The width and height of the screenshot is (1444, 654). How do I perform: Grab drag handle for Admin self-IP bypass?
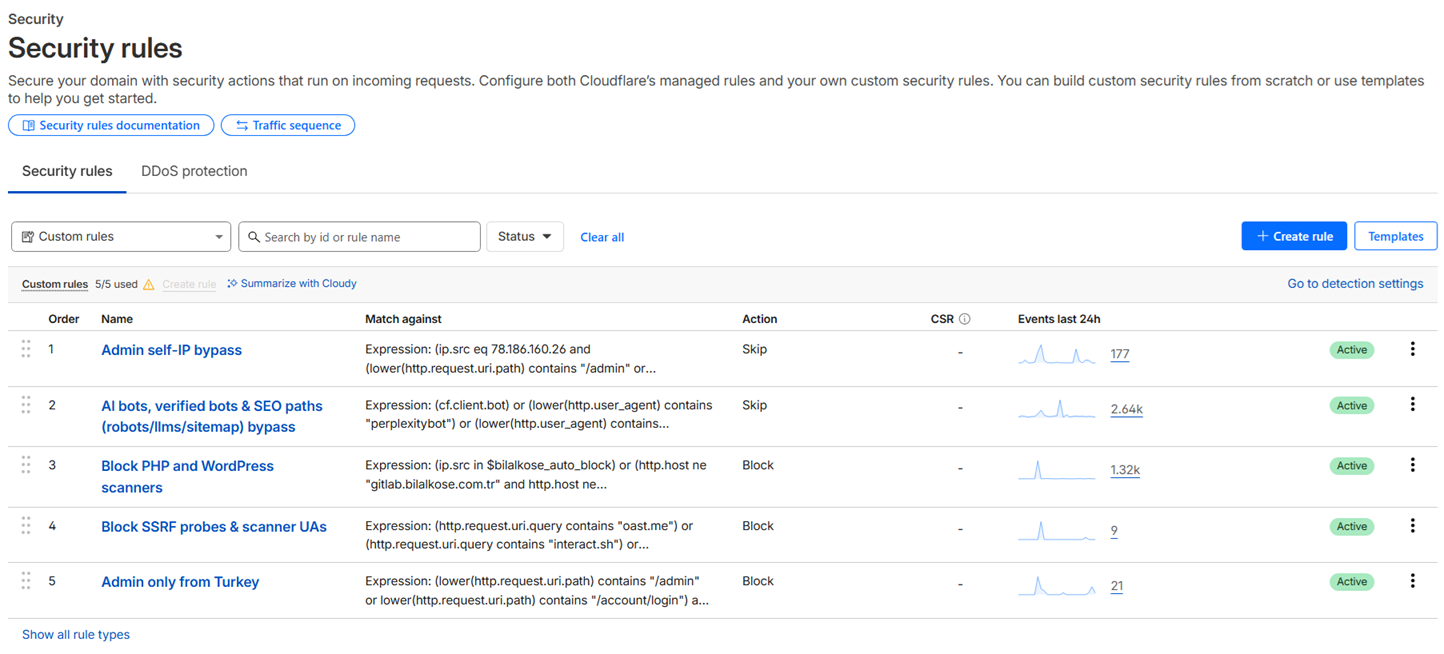(26, 349)
